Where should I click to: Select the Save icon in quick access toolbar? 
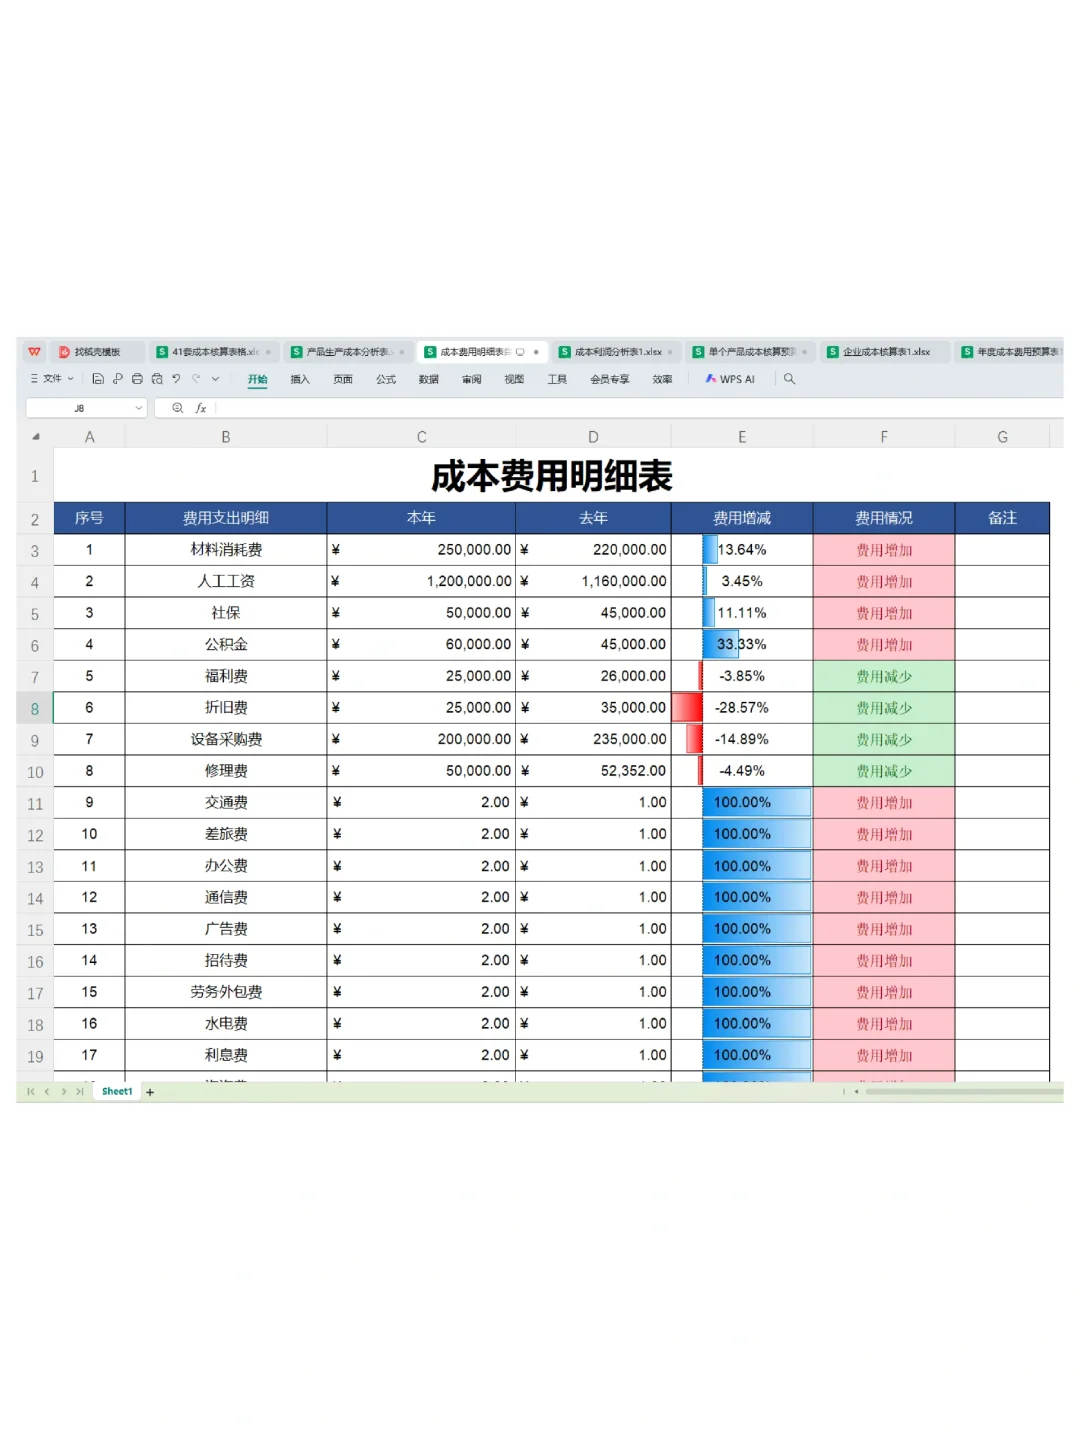98,379
